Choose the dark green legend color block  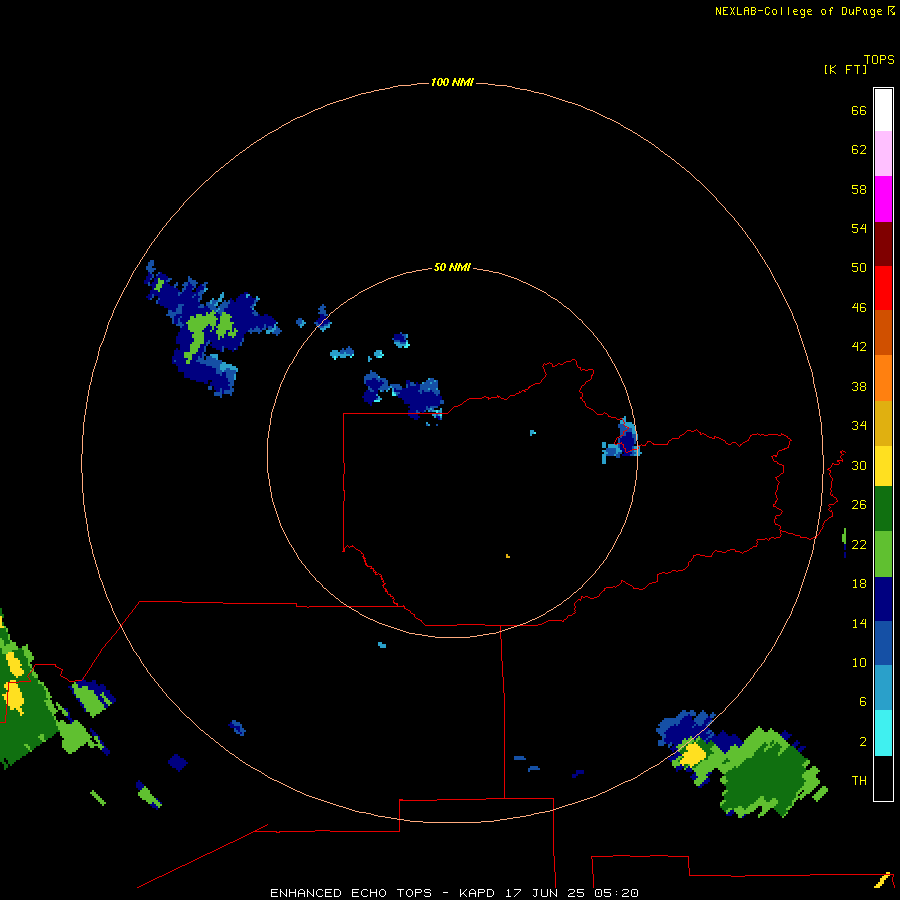883,509
